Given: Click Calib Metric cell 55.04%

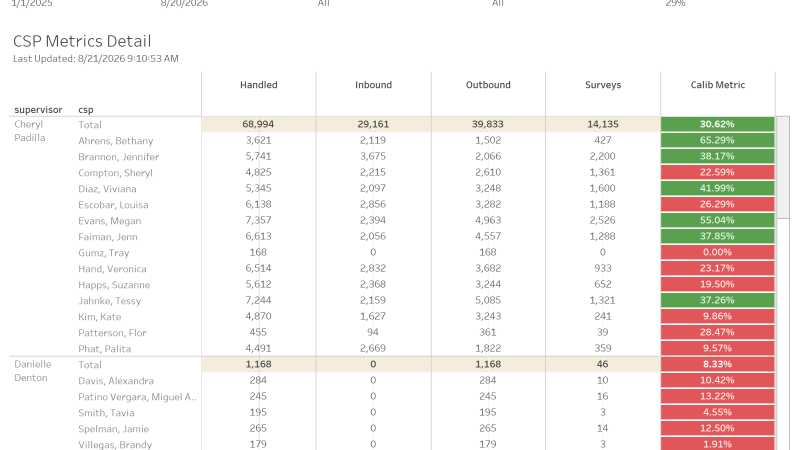Looking at the screenshot, I should pos(717,220).
